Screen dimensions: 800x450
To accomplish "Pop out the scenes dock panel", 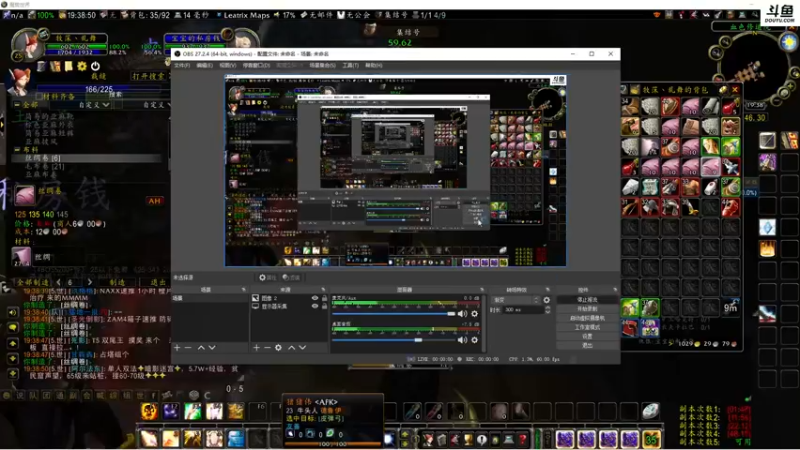I will (x=243, y=290).
